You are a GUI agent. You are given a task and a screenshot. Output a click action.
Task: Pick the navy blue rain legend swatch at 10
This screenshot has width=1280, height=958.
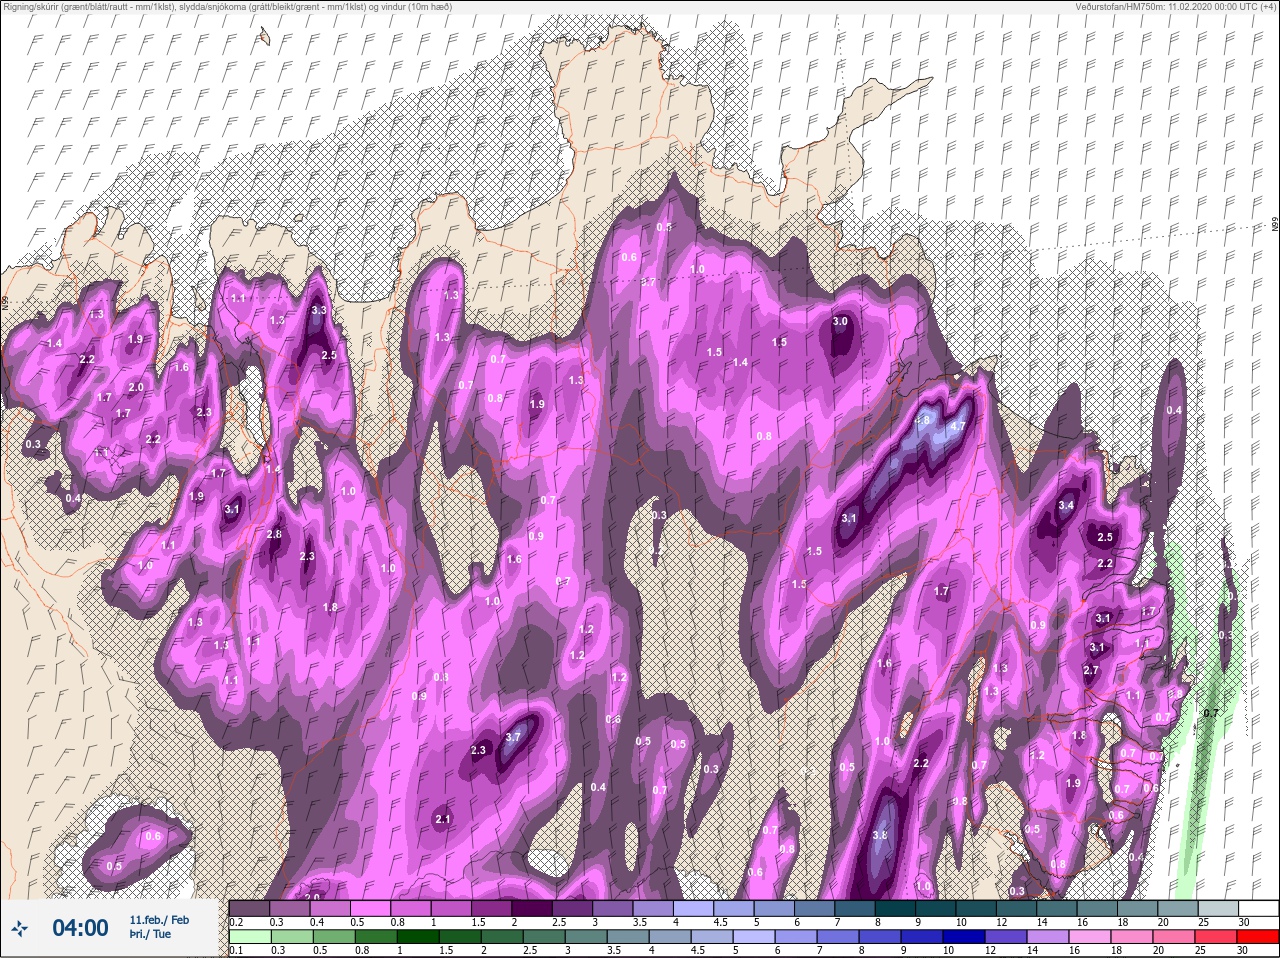point(965,937)
